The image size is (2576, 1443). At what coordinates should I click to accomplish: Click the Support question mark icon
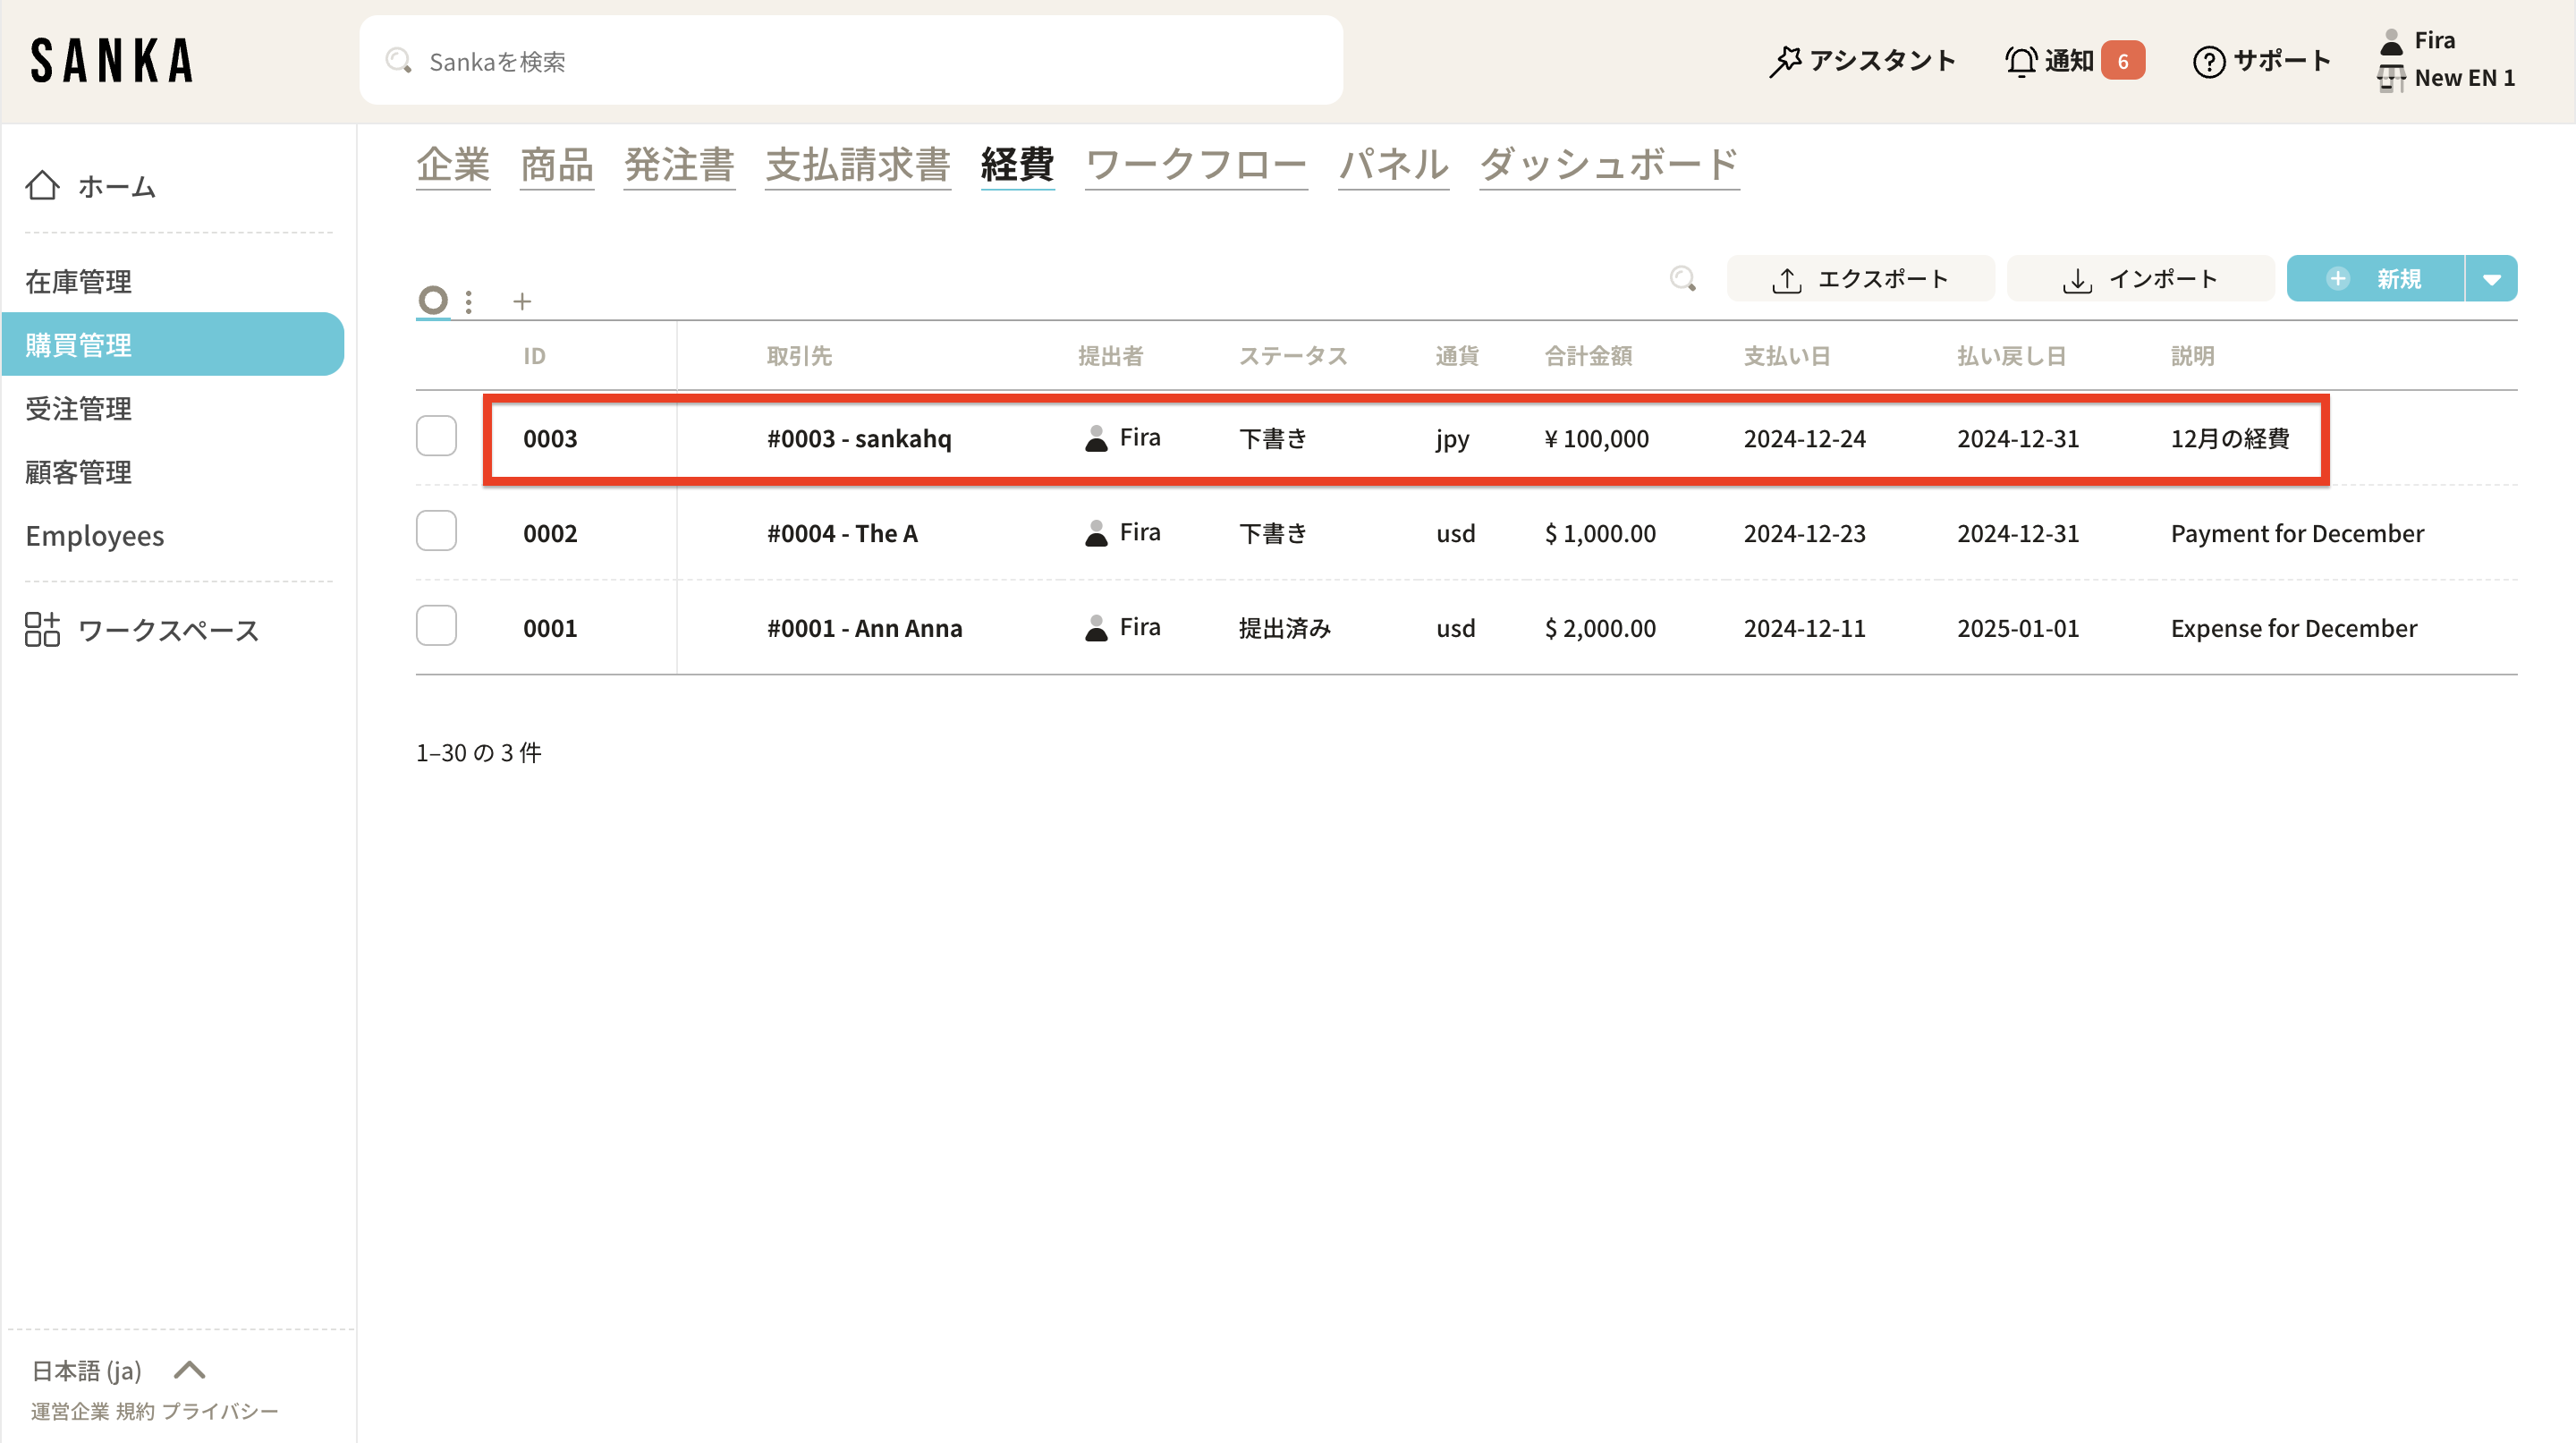click(x=2208, y=61)
